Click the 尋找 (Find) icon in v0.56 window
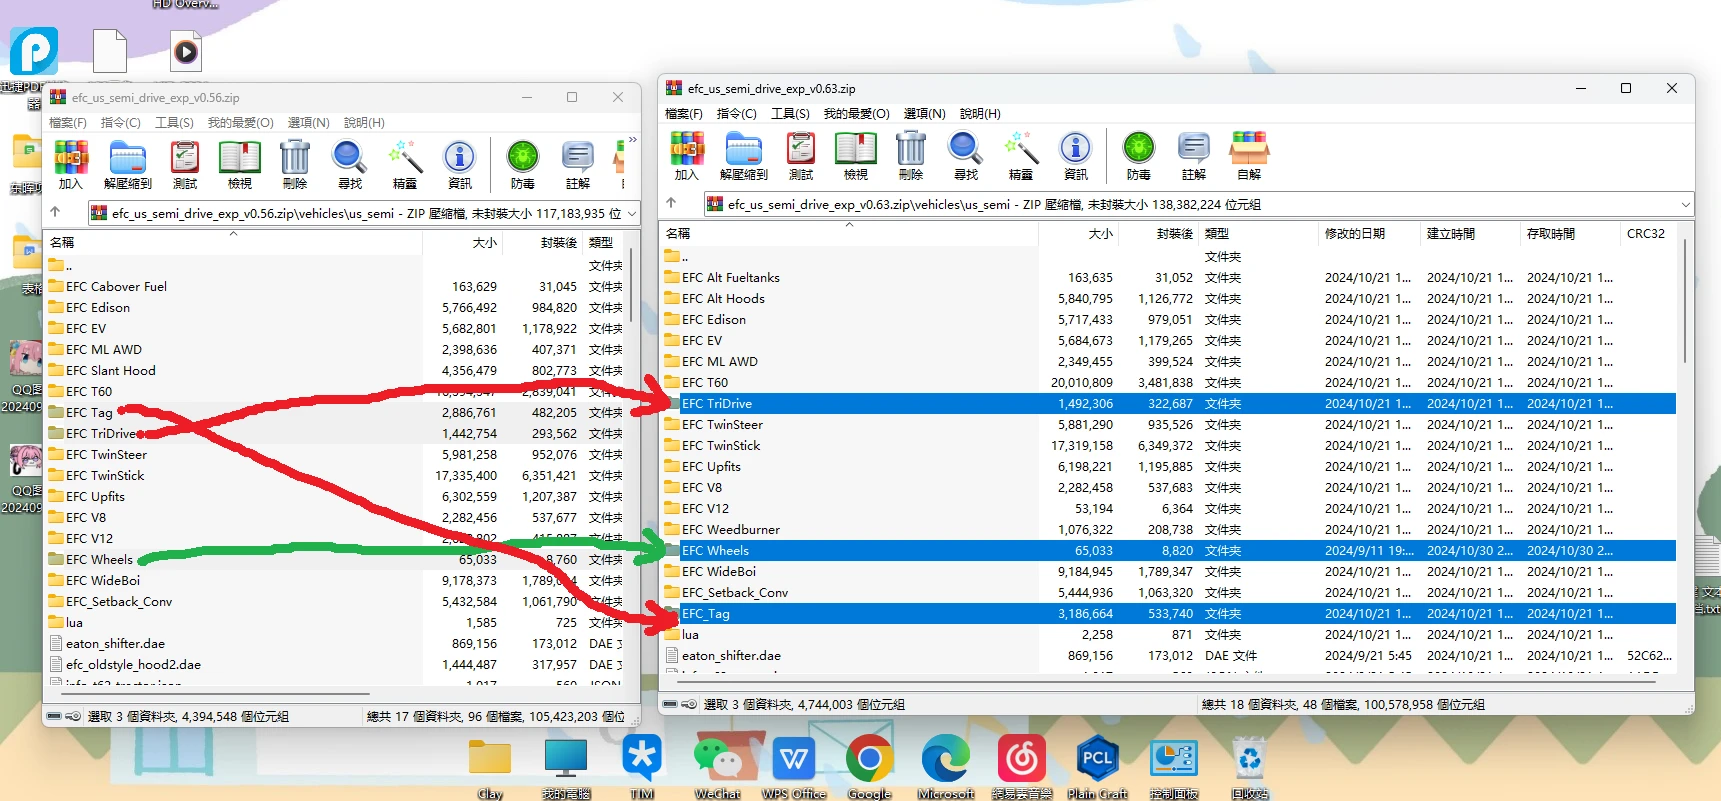The height and width of the screenshot is (801, 1721). [x=350, y=165]
